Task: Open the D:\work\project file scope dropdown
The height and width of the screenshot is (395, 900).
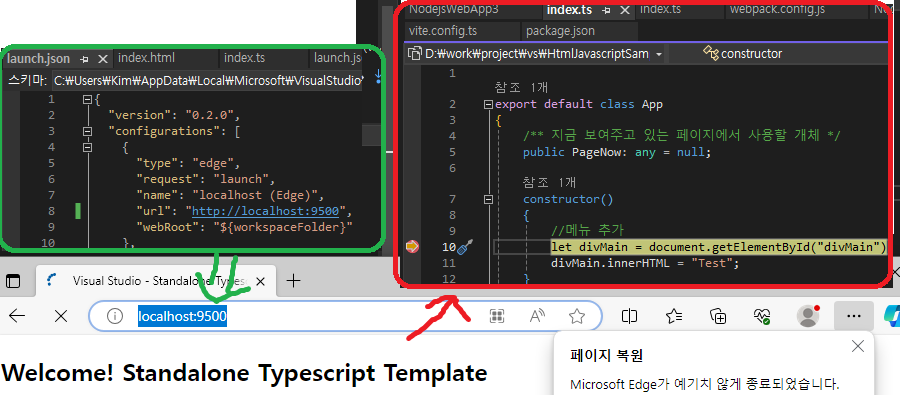Action: click(658, 54)
